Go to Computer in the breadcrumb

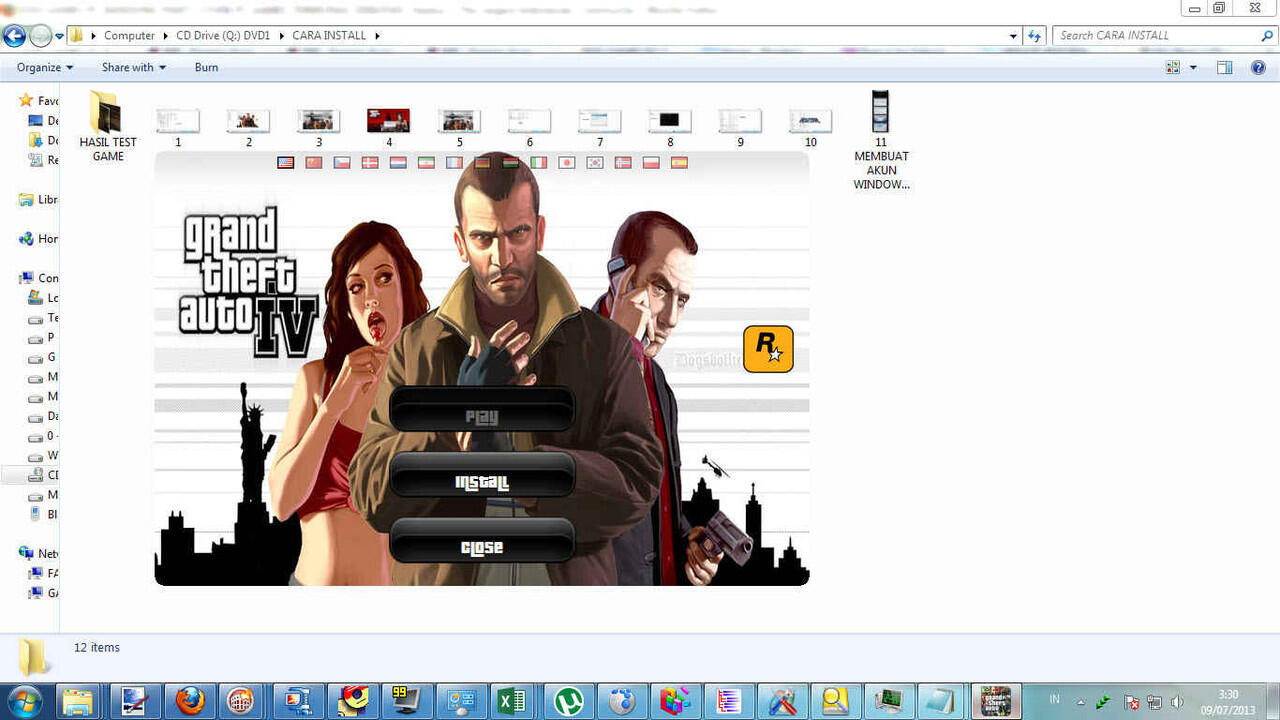pyautogui.click(x=129, y=35)
